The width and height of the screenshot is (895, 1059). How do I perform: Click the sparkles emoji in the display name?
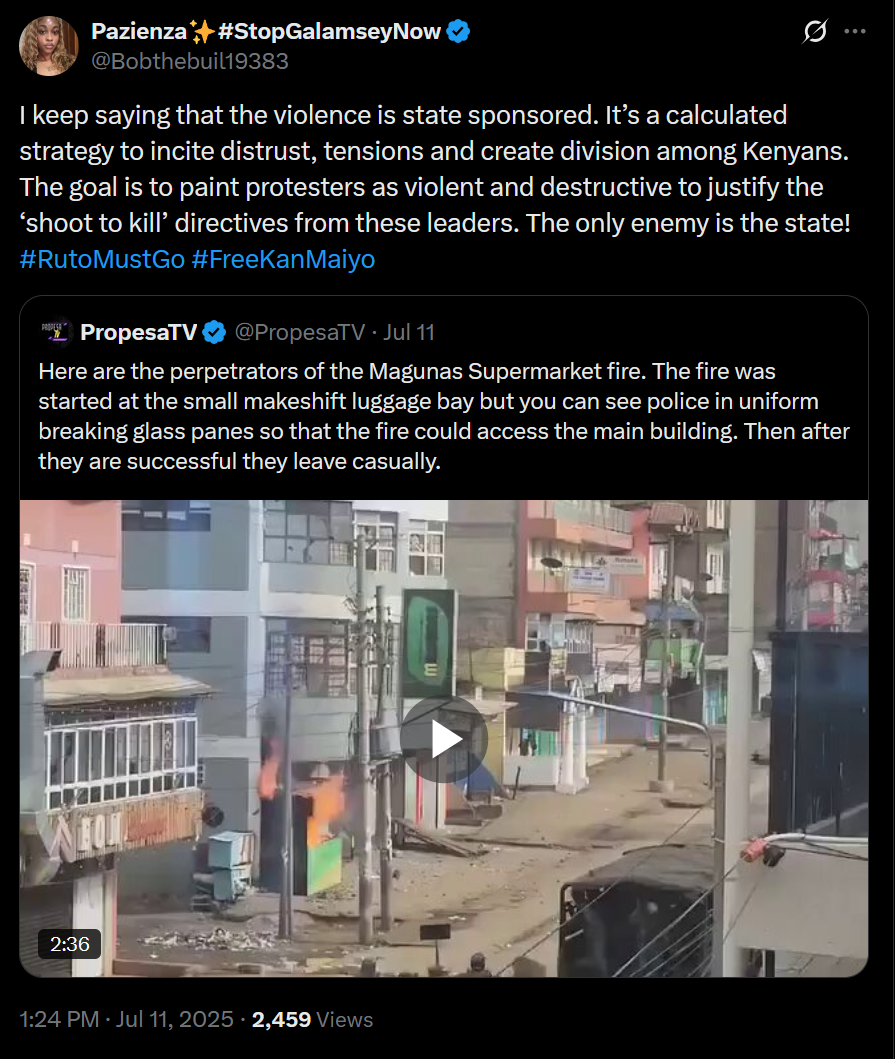[201, 31]
